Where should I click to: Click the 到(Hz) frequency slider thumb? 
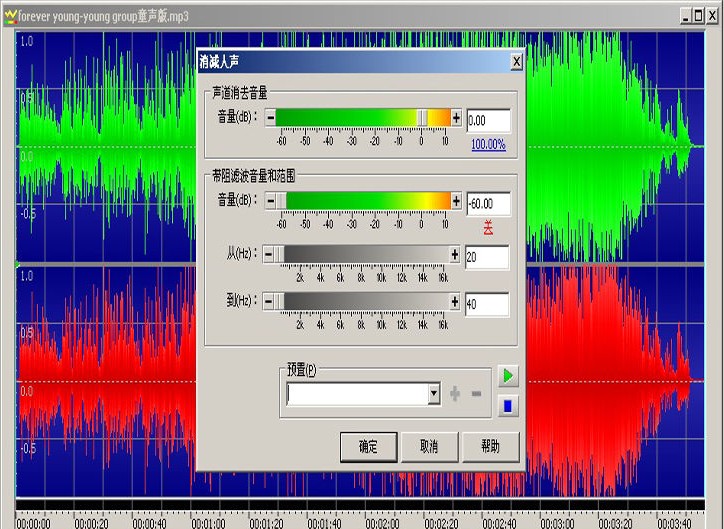coord(279,302)
